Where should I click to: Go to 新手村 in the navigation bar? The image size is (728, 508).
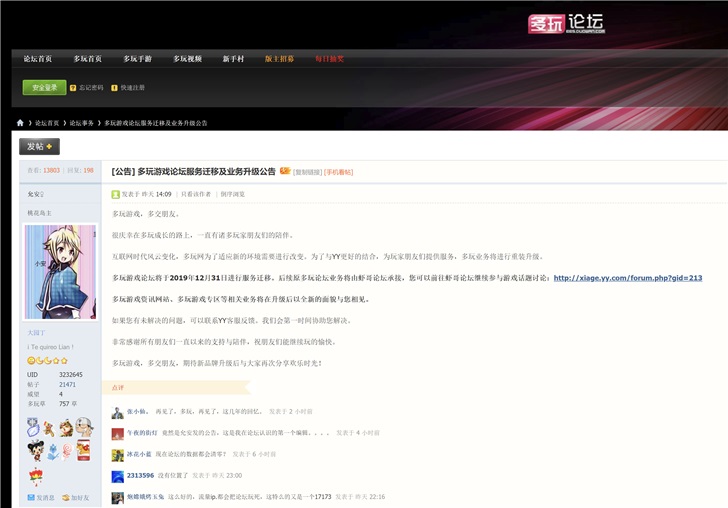[x=233, y=59]
